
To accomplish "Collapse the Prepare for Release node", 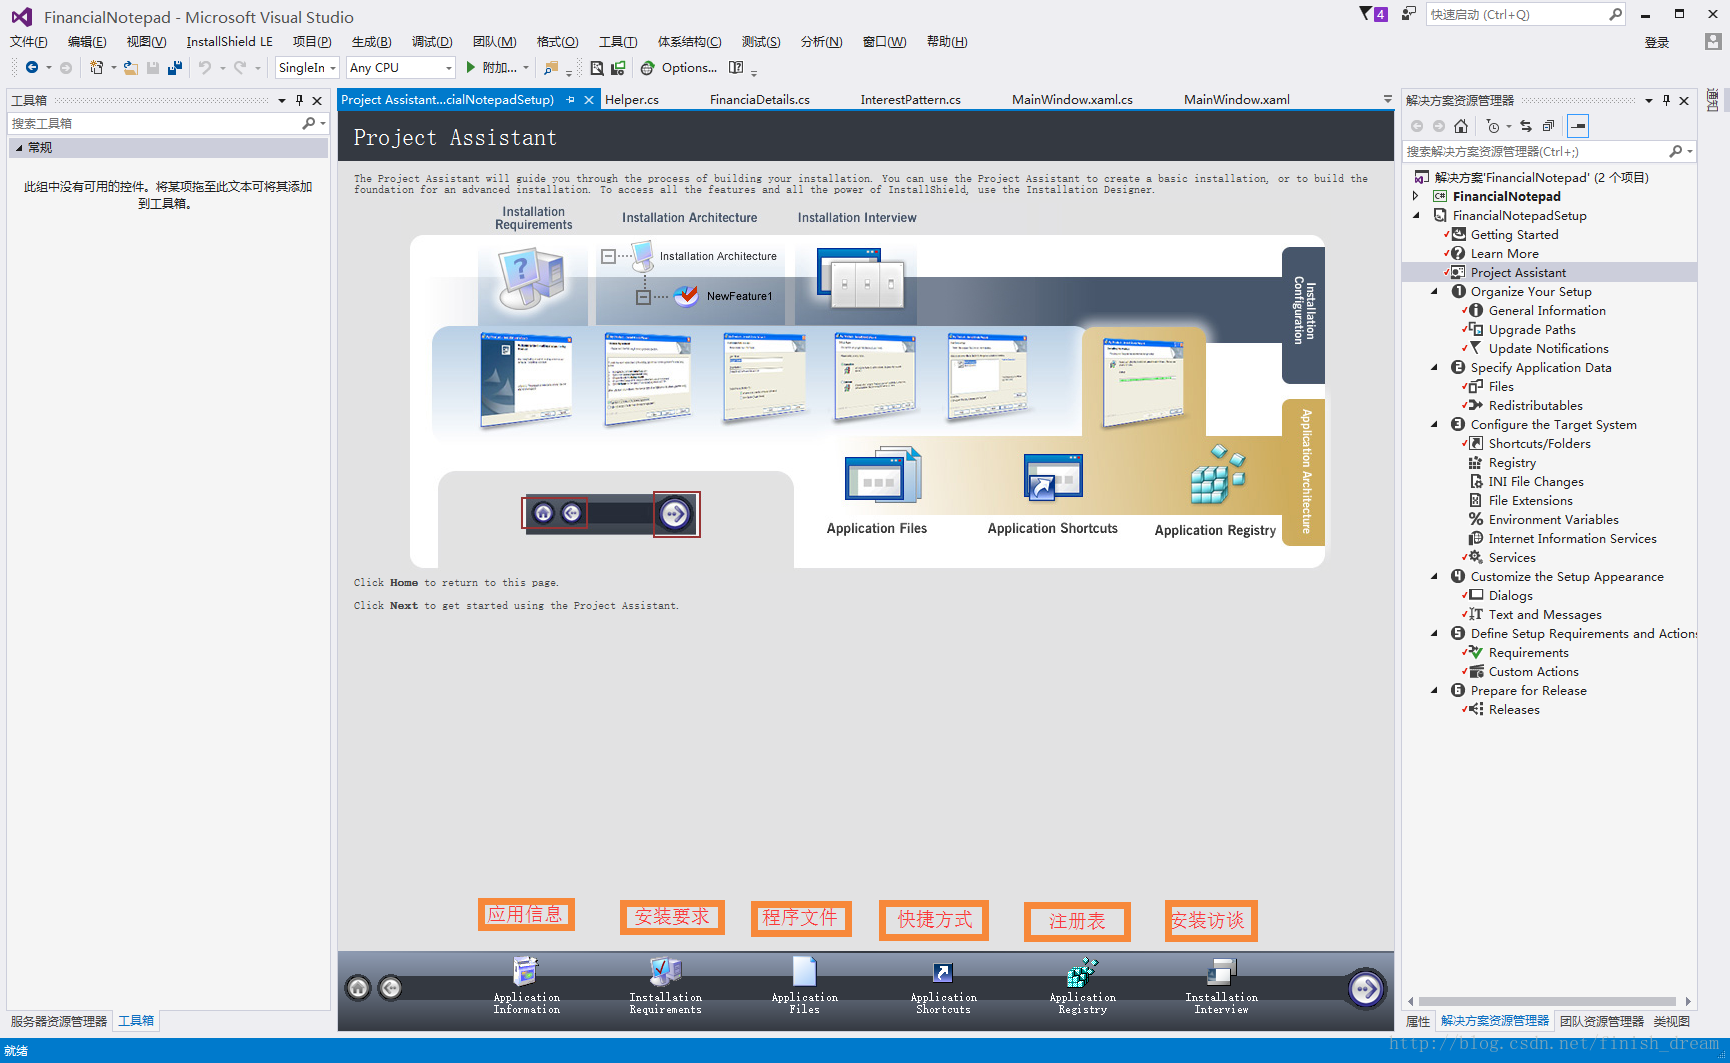I will tap(1434, 690).
